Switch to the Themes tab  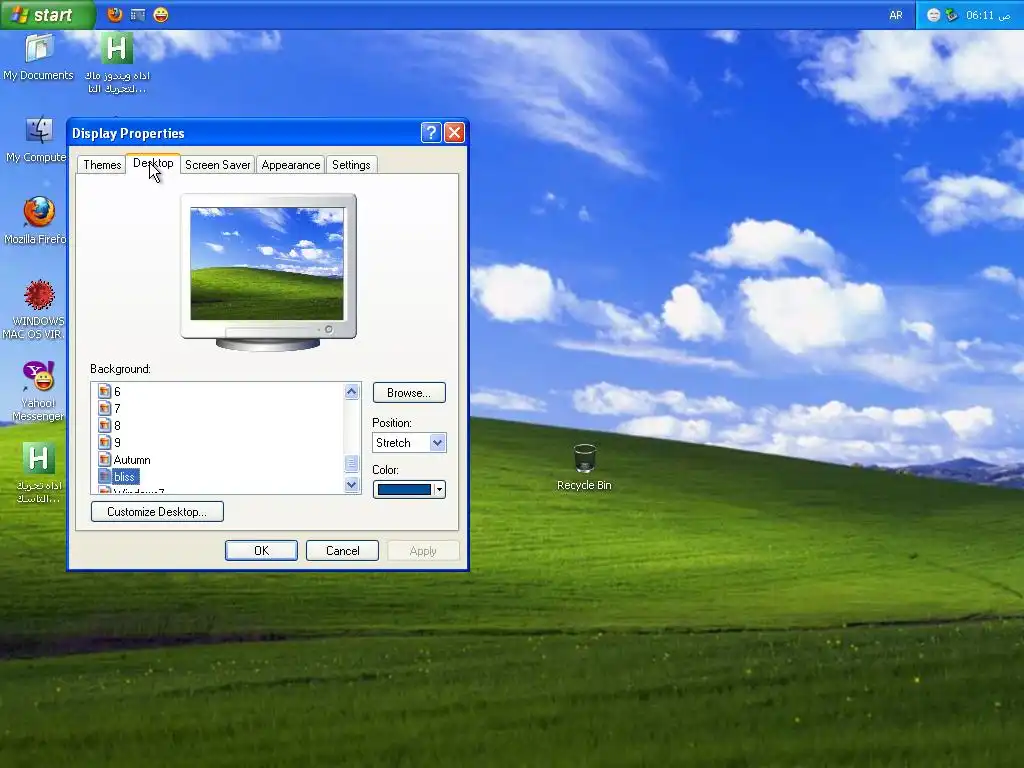pyautogui.click(x=102, y=165)
